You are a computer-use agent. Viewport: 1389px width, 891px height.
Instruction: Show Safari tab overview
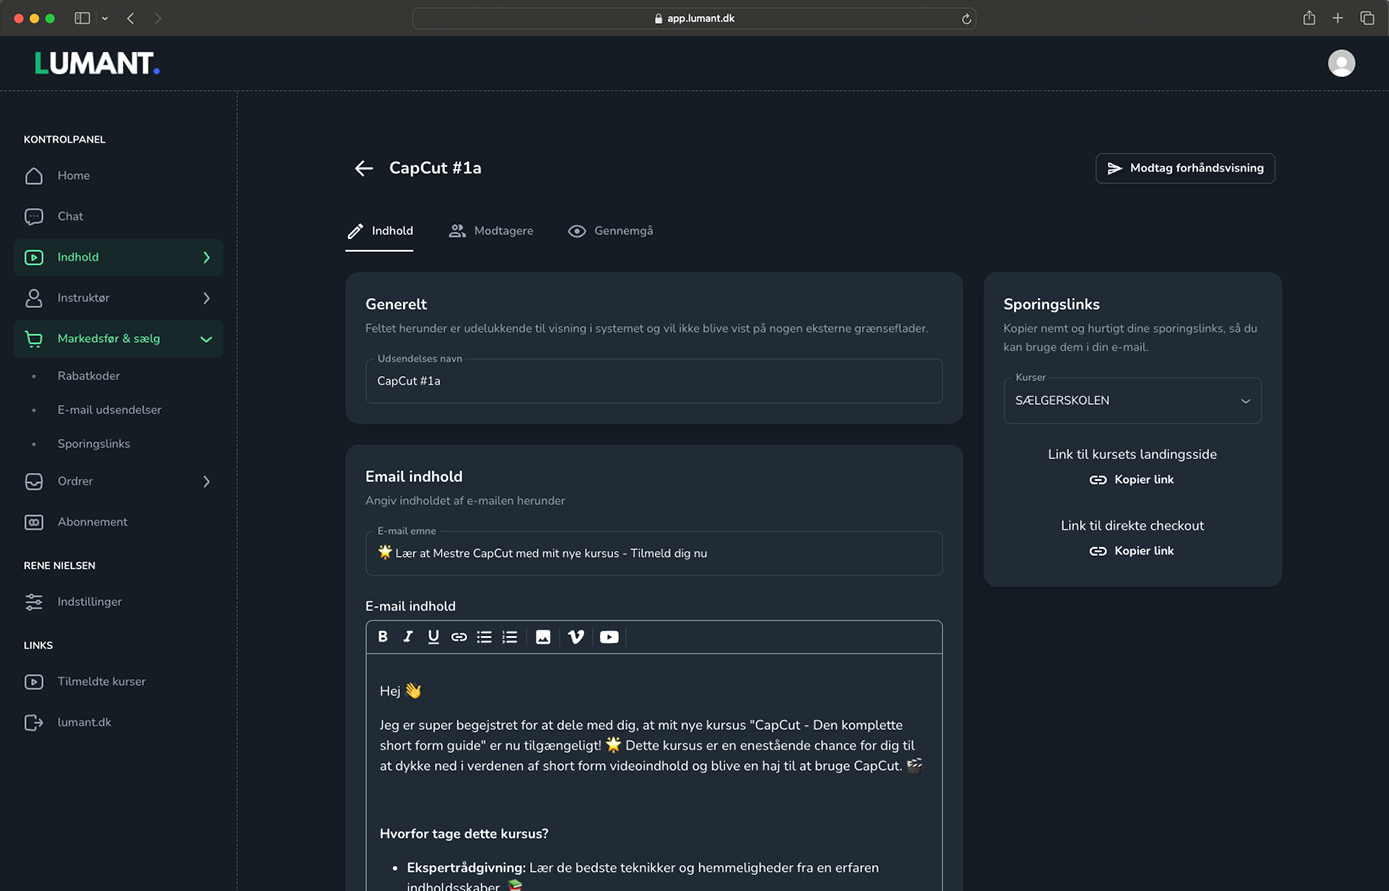click(1367, 18)
